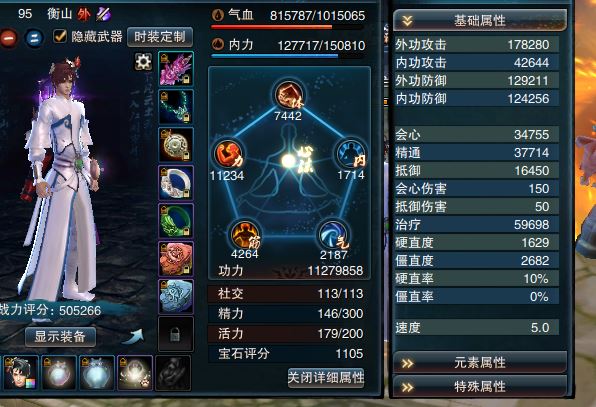Image resolution: width=596 pixels, height=407 pixels.
Task: Click the 显示装备 button
Action: (x=60, y=337)
